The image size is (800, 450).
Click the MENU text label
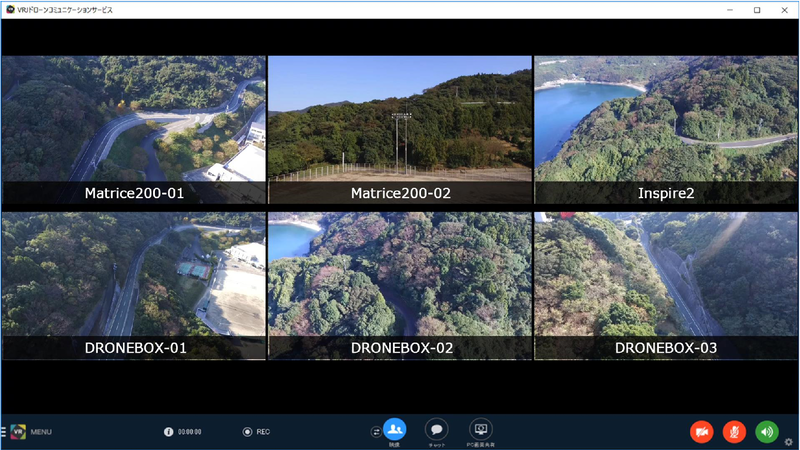point(41,432)
